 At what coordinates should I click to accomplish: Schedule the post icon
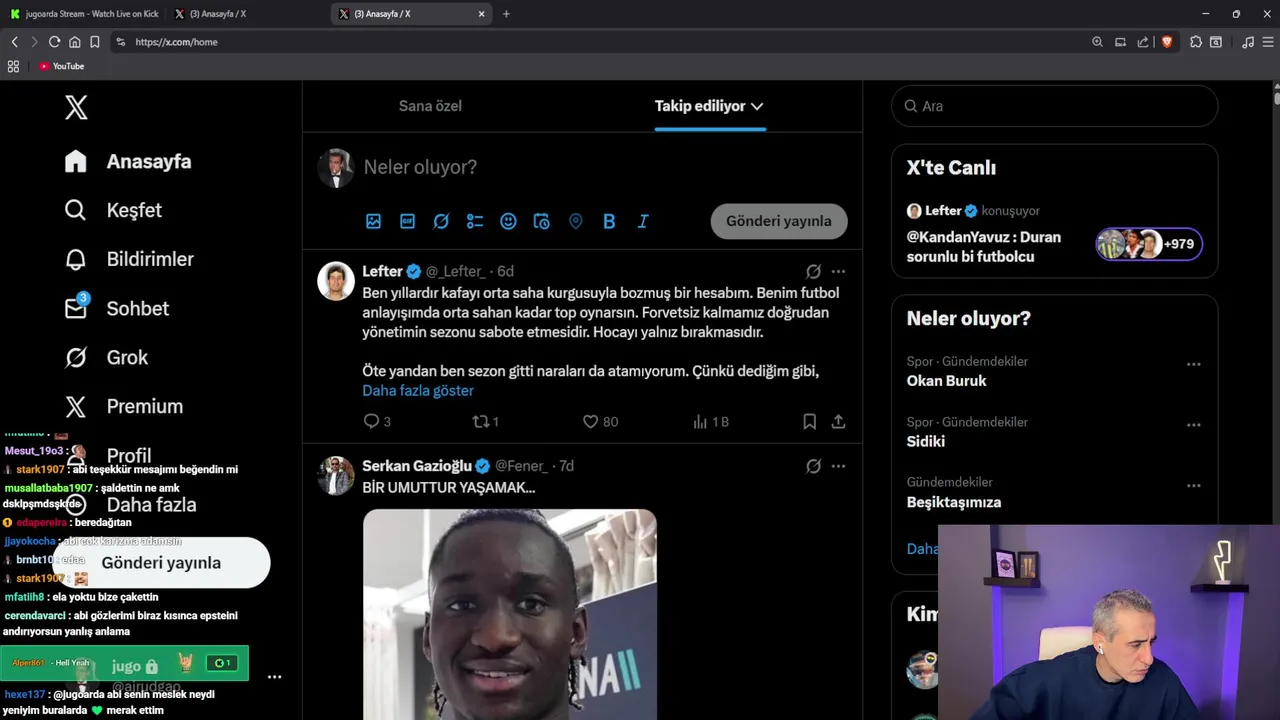coord(542,221)
